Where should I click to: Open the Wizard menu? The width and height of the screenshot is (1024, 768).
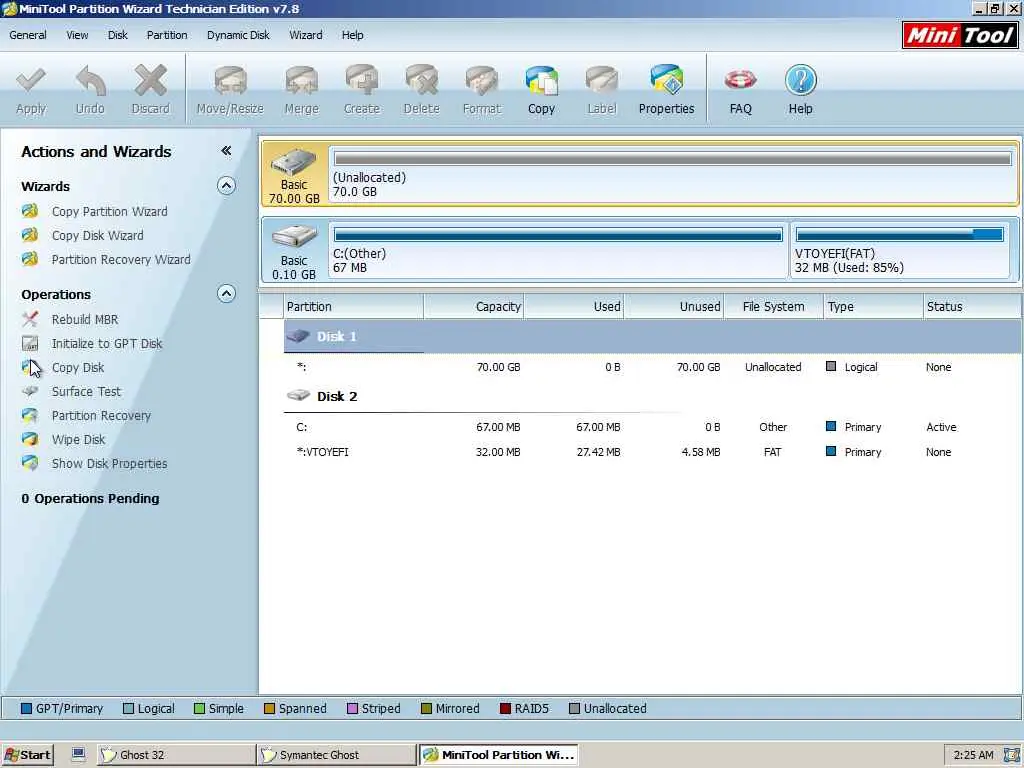(x=306, y=35)
